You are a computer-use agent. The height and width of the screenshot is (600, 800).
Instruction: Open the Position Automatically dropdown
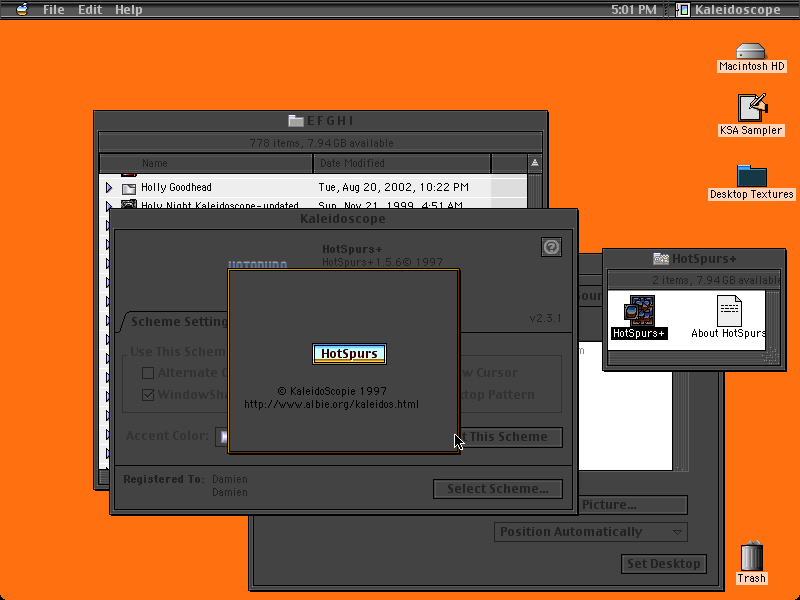click(591, 532)
